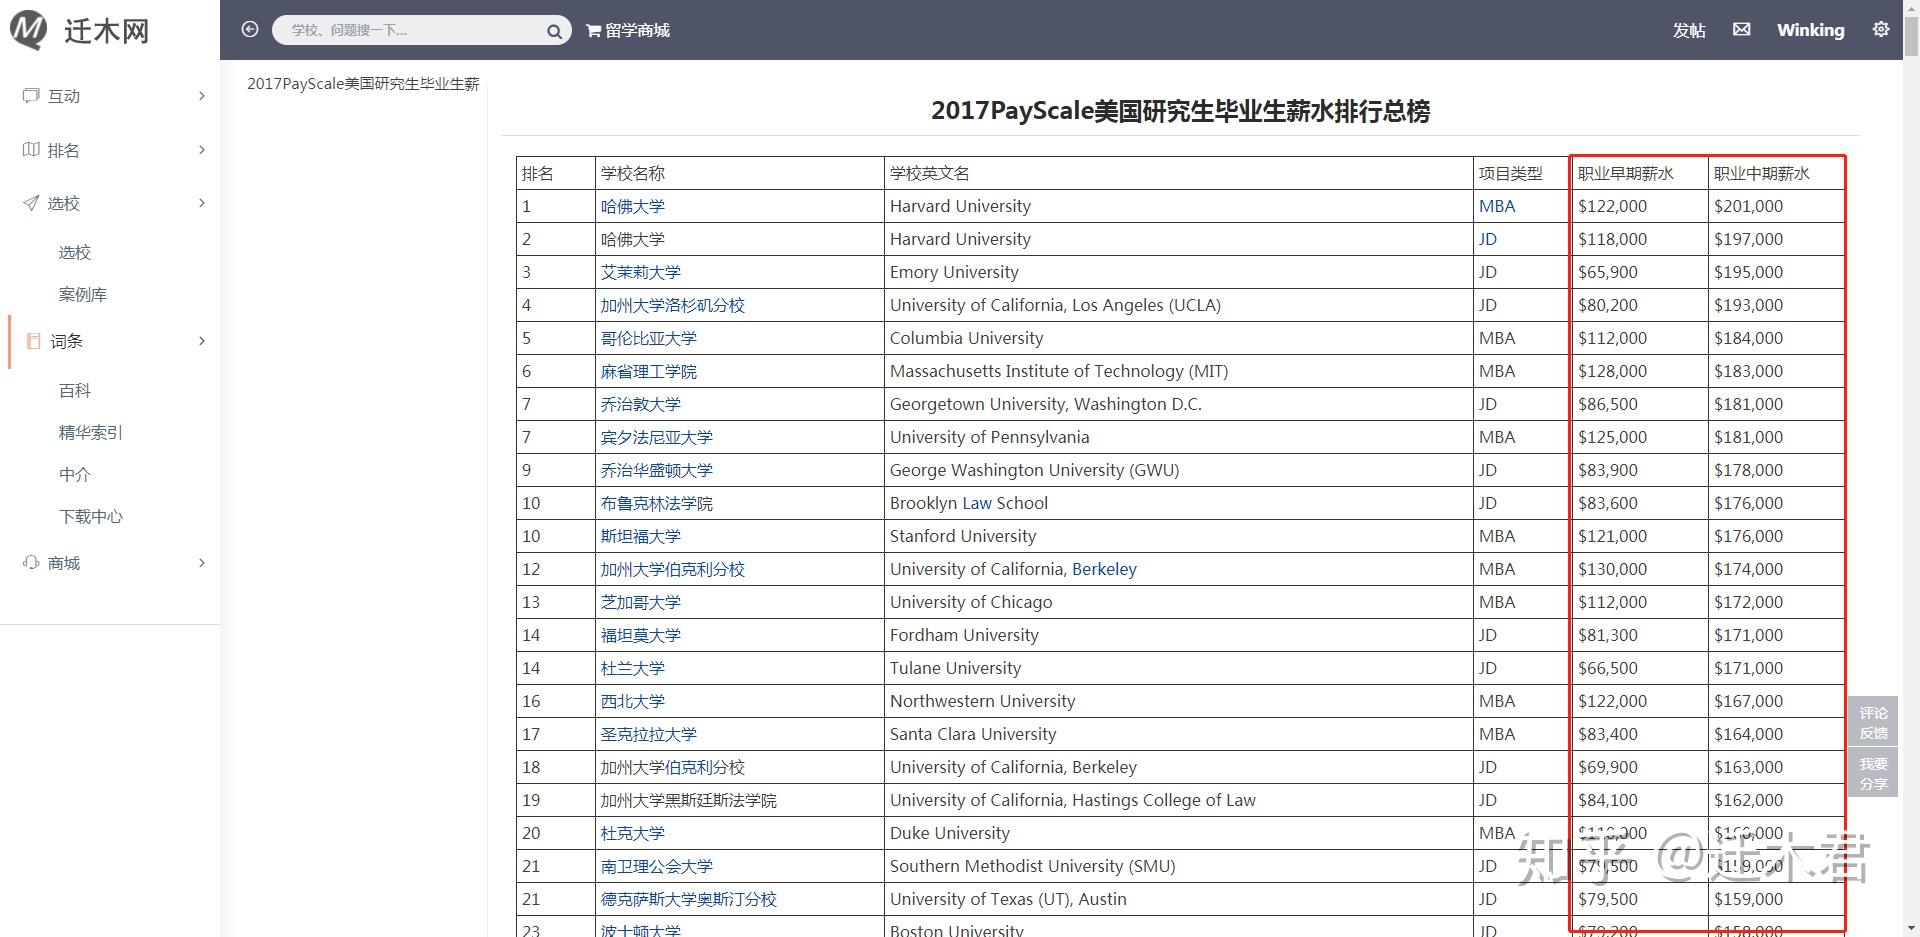
Task: Click the 商城 headset icon
Action: pos(31,563)
